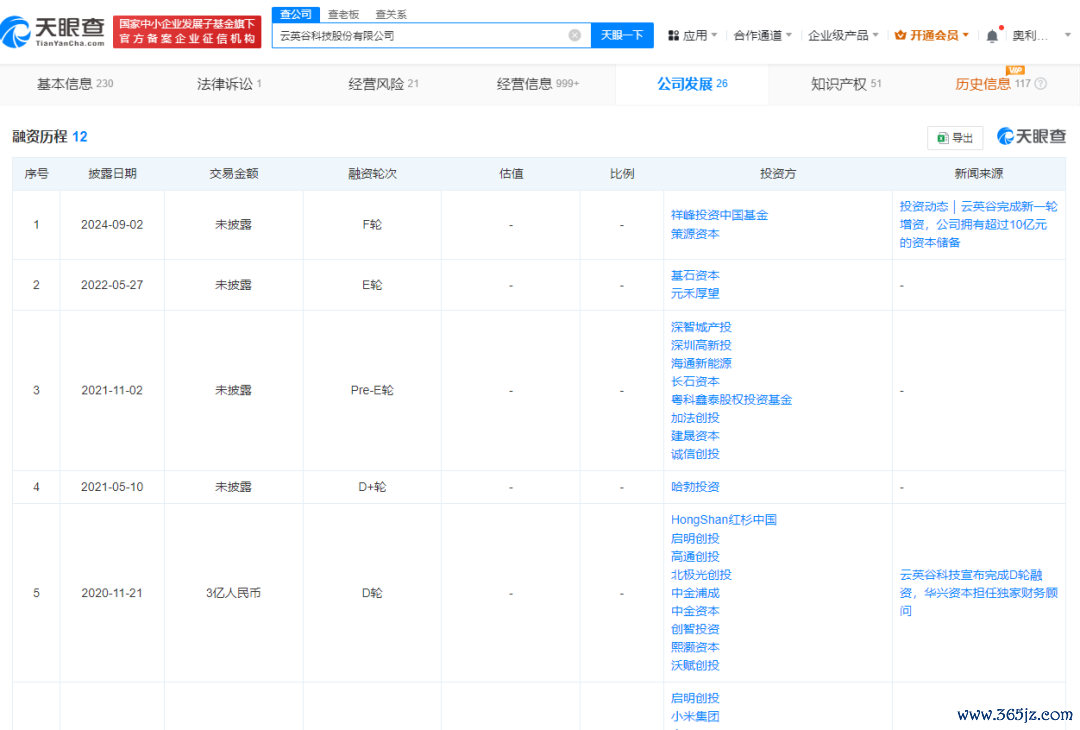Click the 导出 export button
This screenshot has width=1080, height=730.
955,138
